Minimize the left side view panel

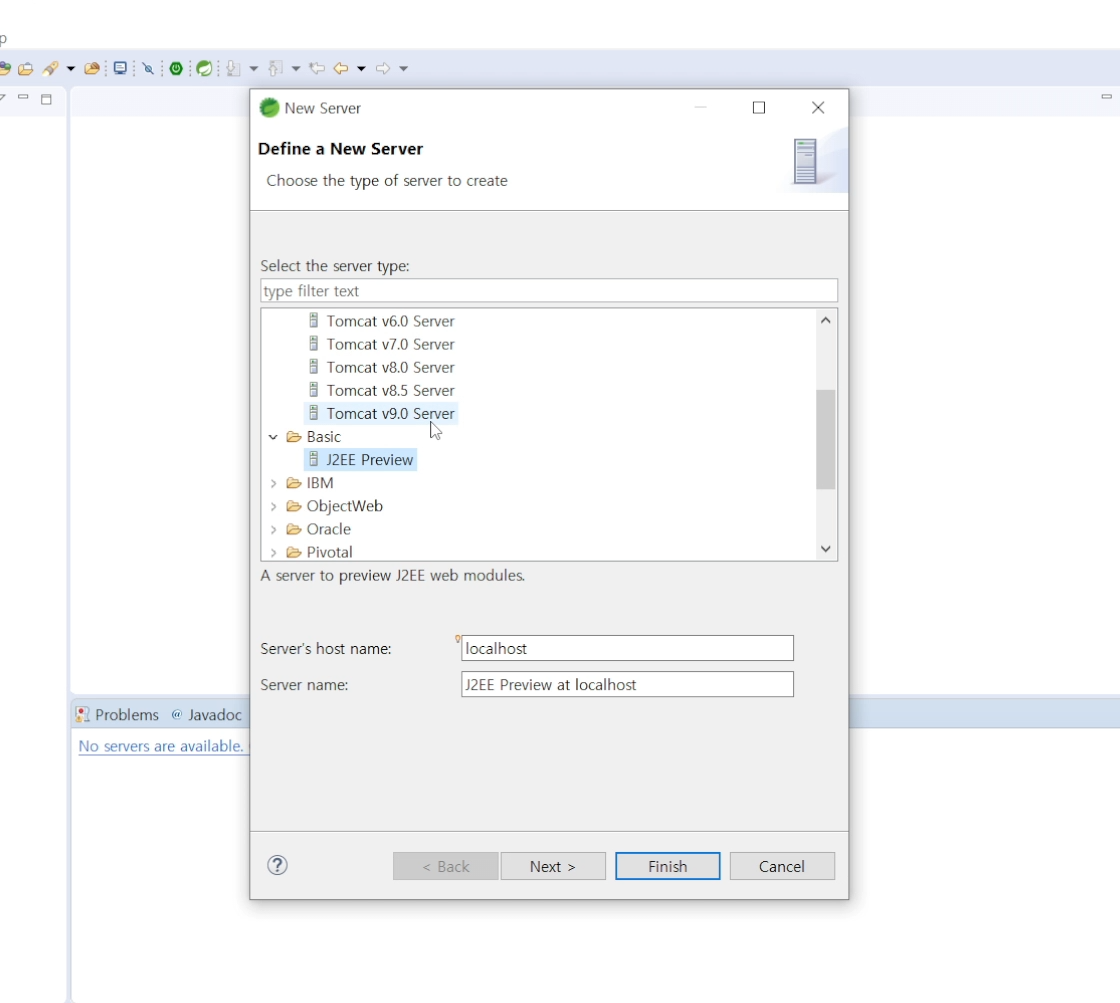[x=24, y=98]
